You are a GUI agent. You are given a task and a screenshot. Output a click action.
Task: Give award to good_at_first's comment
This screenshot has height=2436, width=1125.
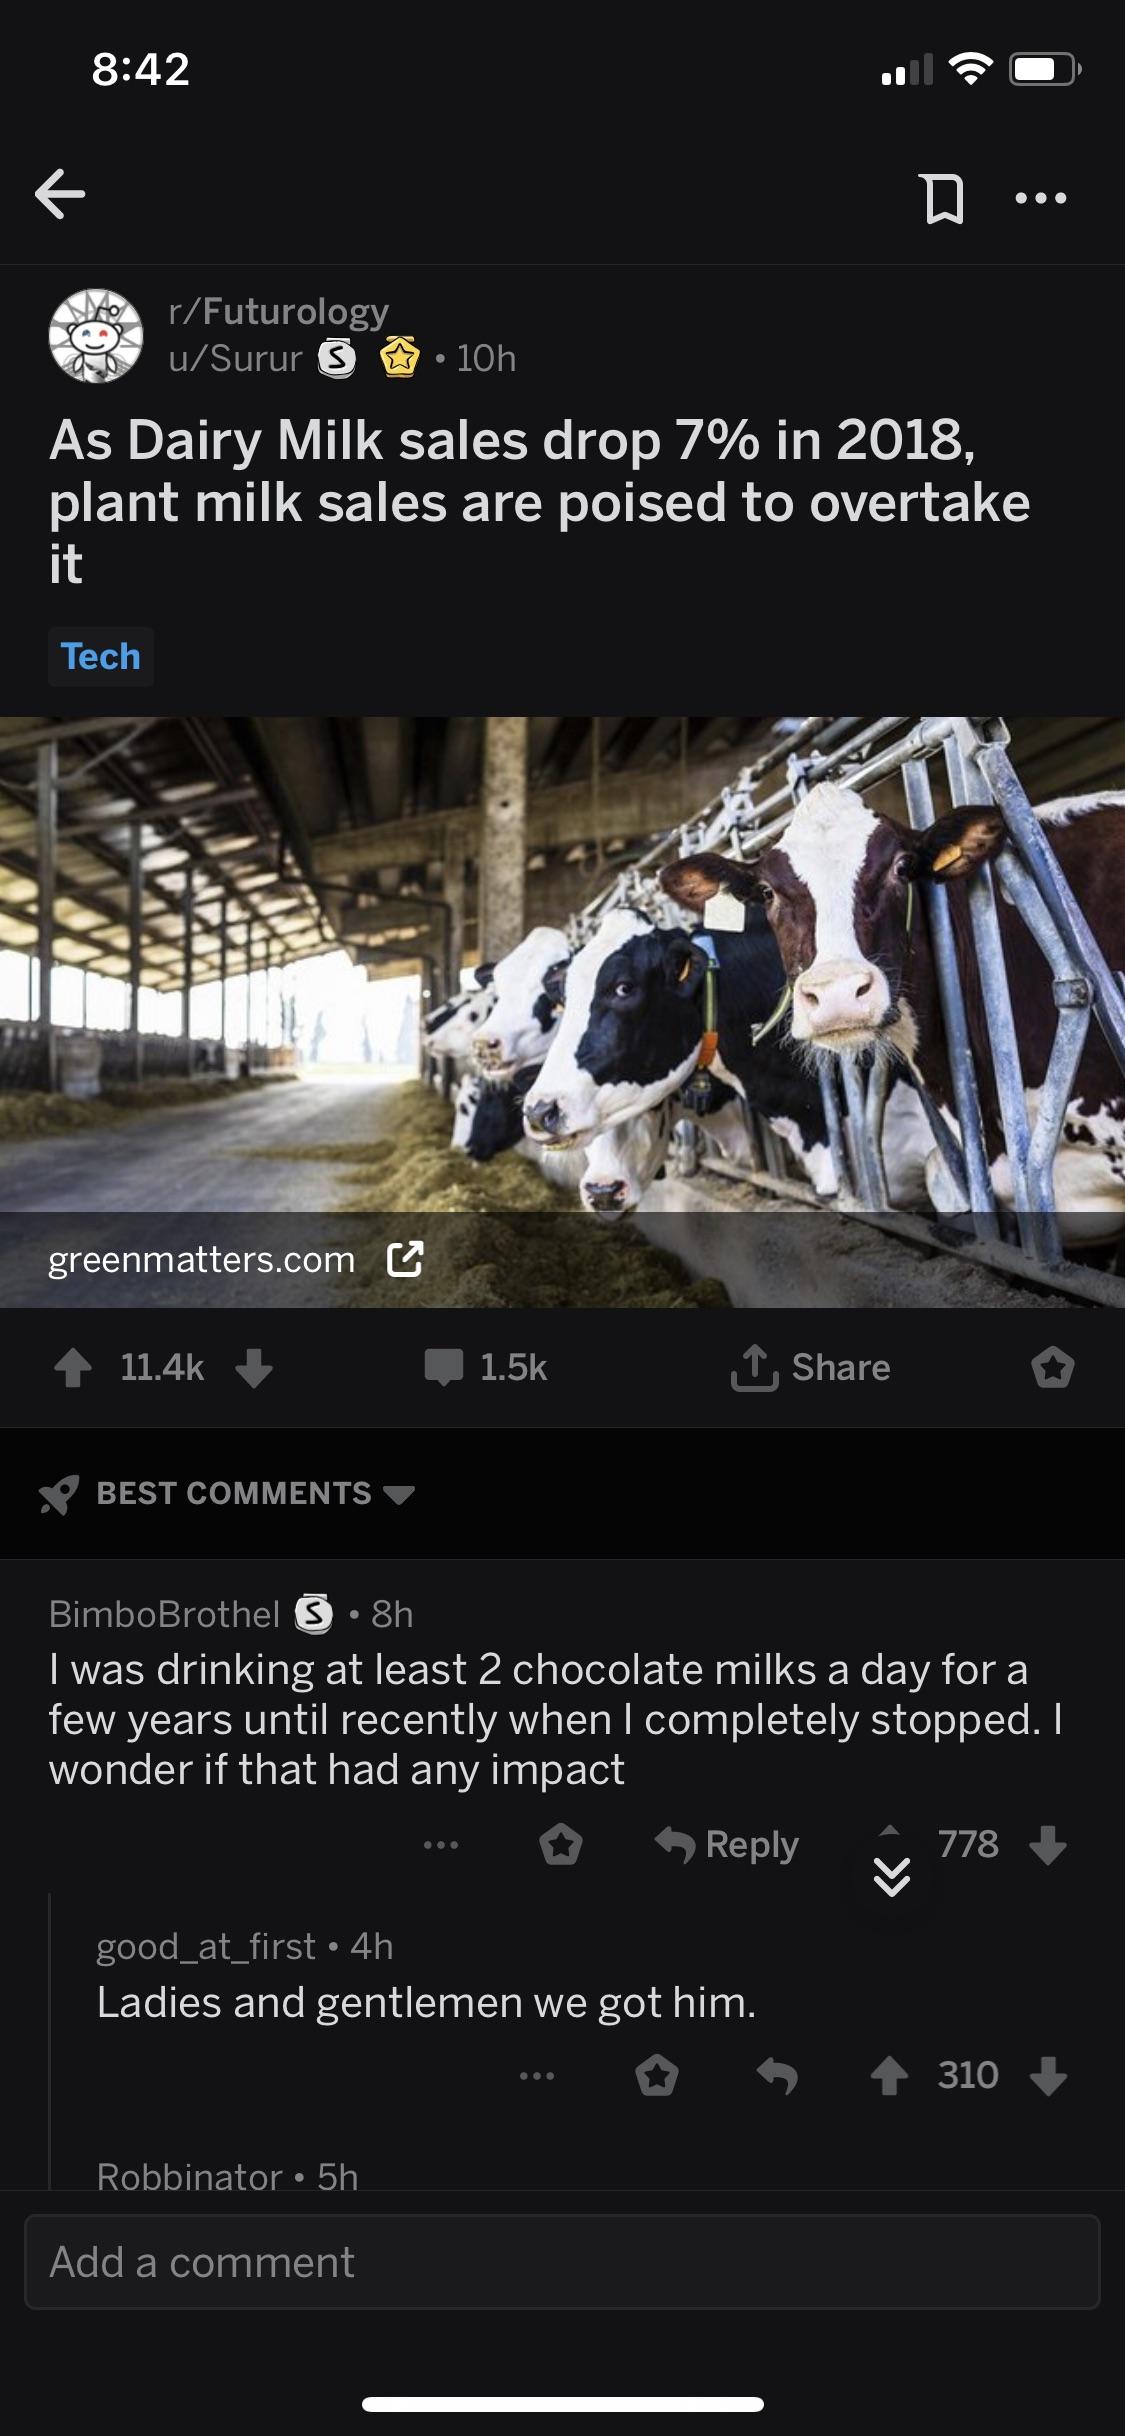657,2076
